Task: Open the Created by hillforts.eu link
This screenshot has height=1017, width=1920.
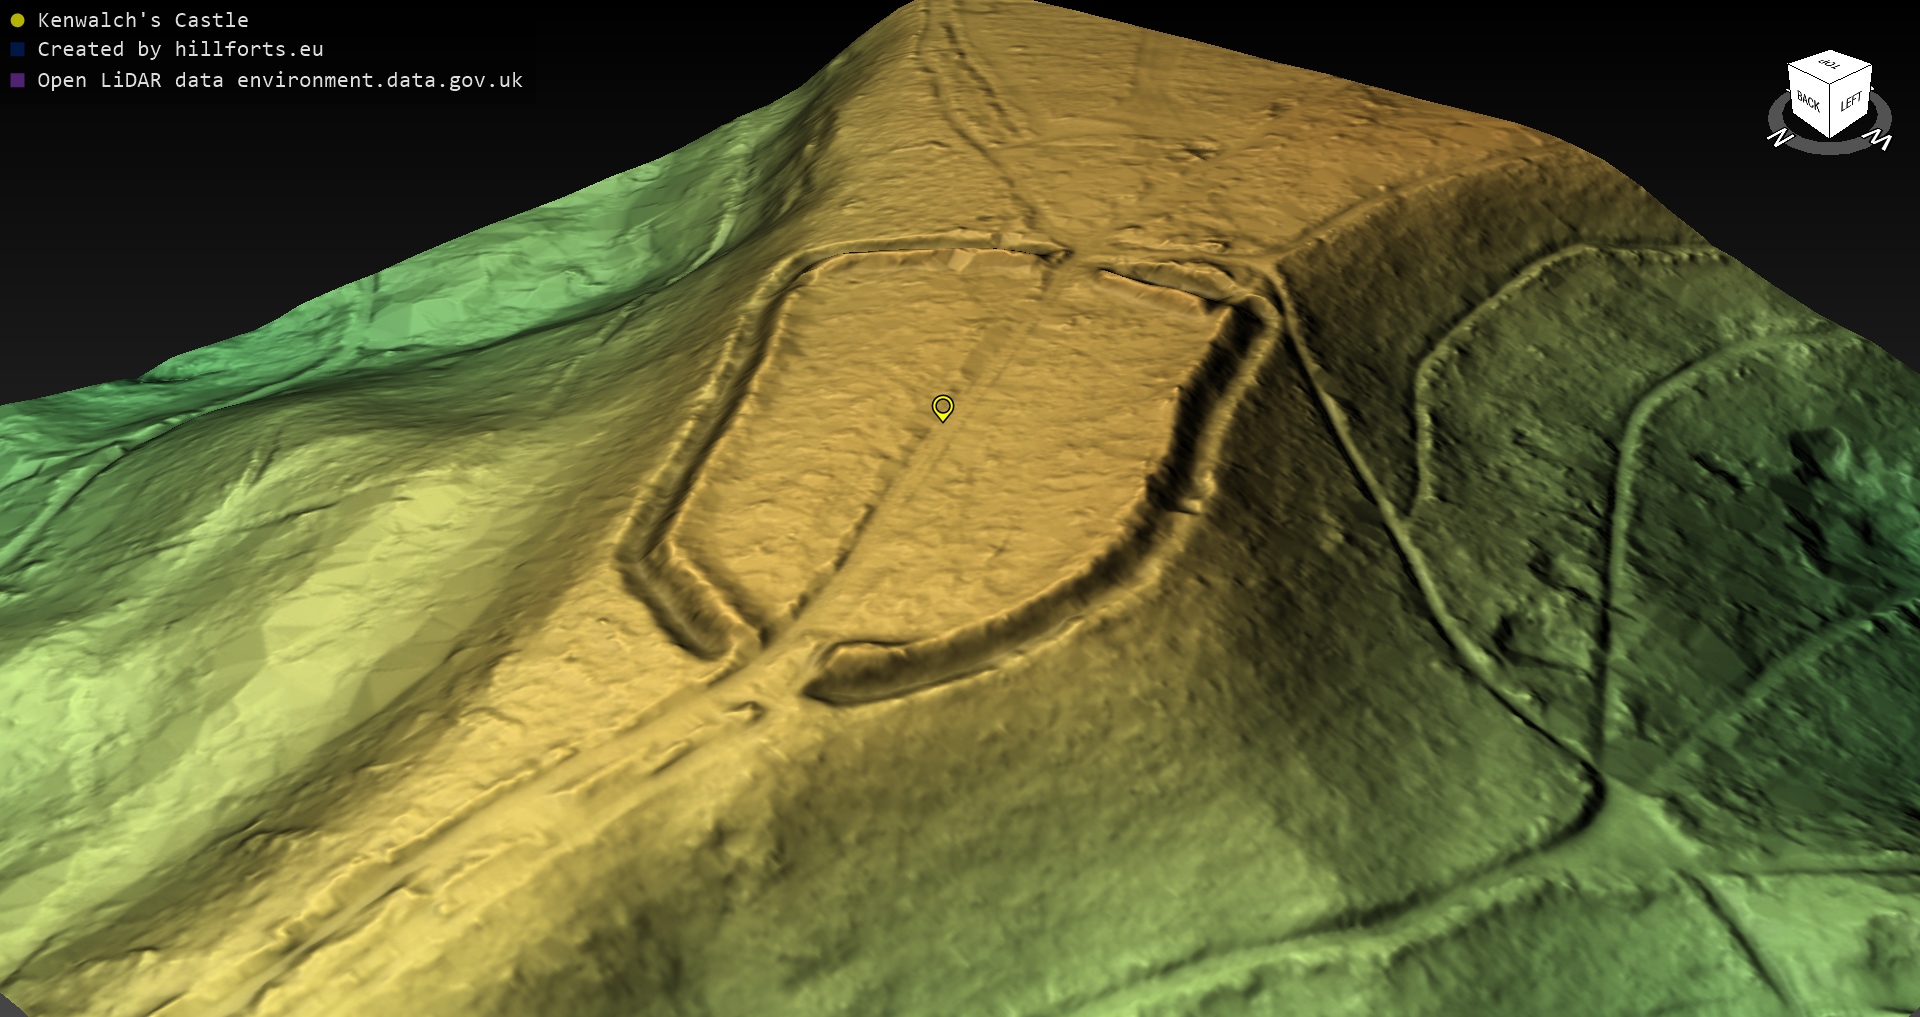Action: tap(180, 49)
